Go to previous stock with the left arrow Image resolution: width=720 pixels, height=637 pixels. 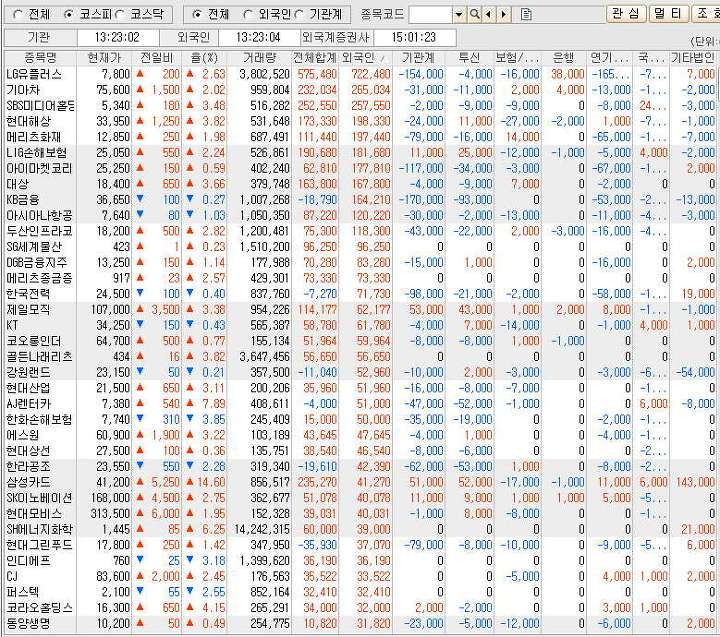click(x=489, y=14)
